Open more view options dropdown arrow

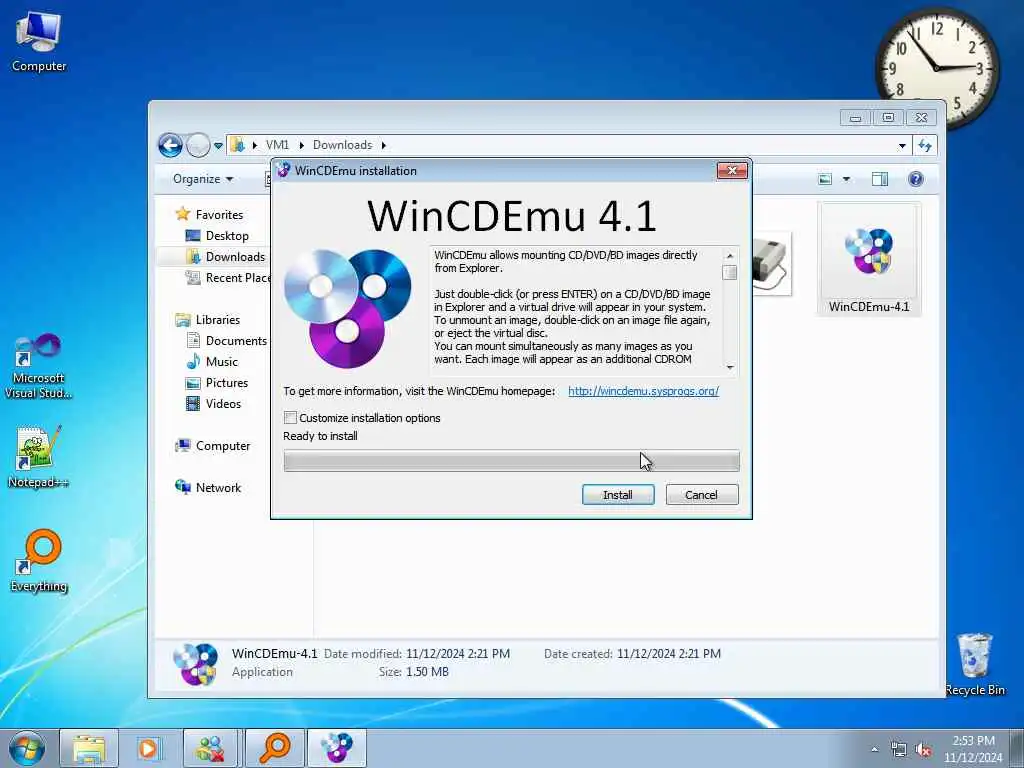click(x=846, y=178)
